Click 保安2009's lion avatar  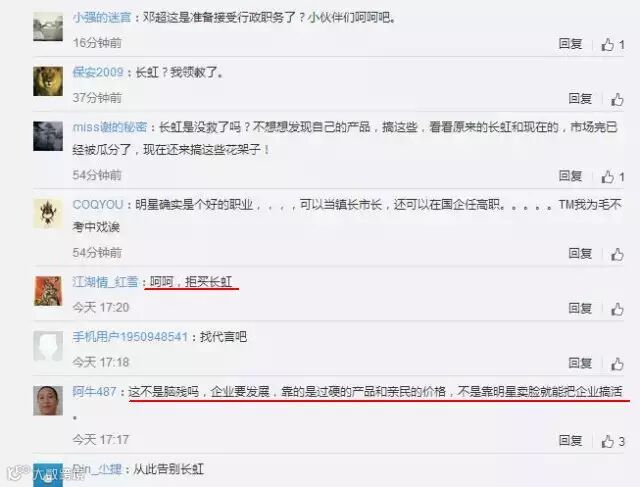[48, 81]
